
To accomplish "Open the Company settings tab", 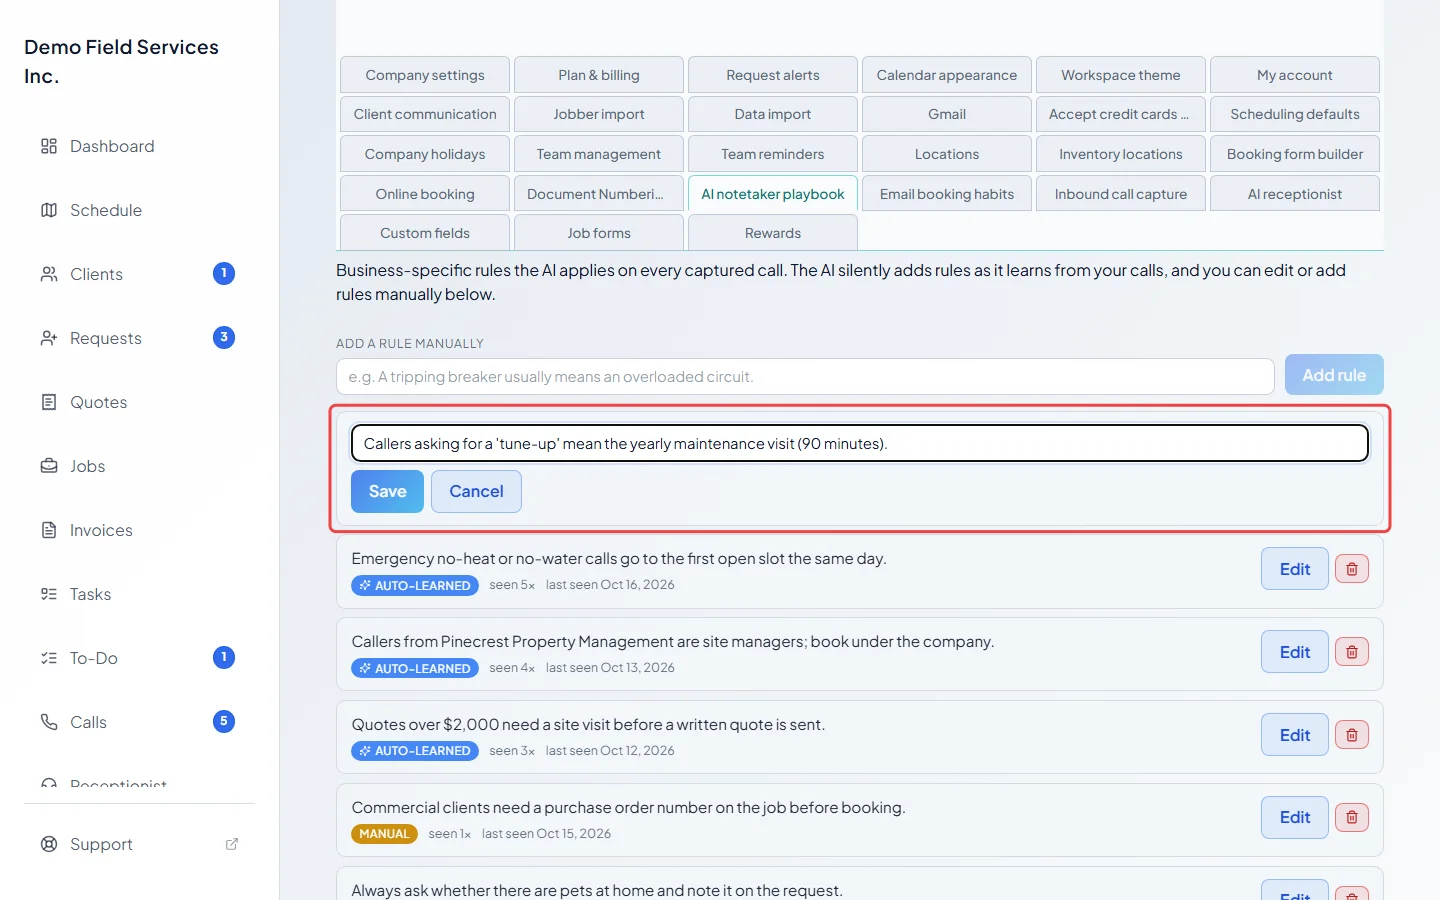I will tap(425, 75).
